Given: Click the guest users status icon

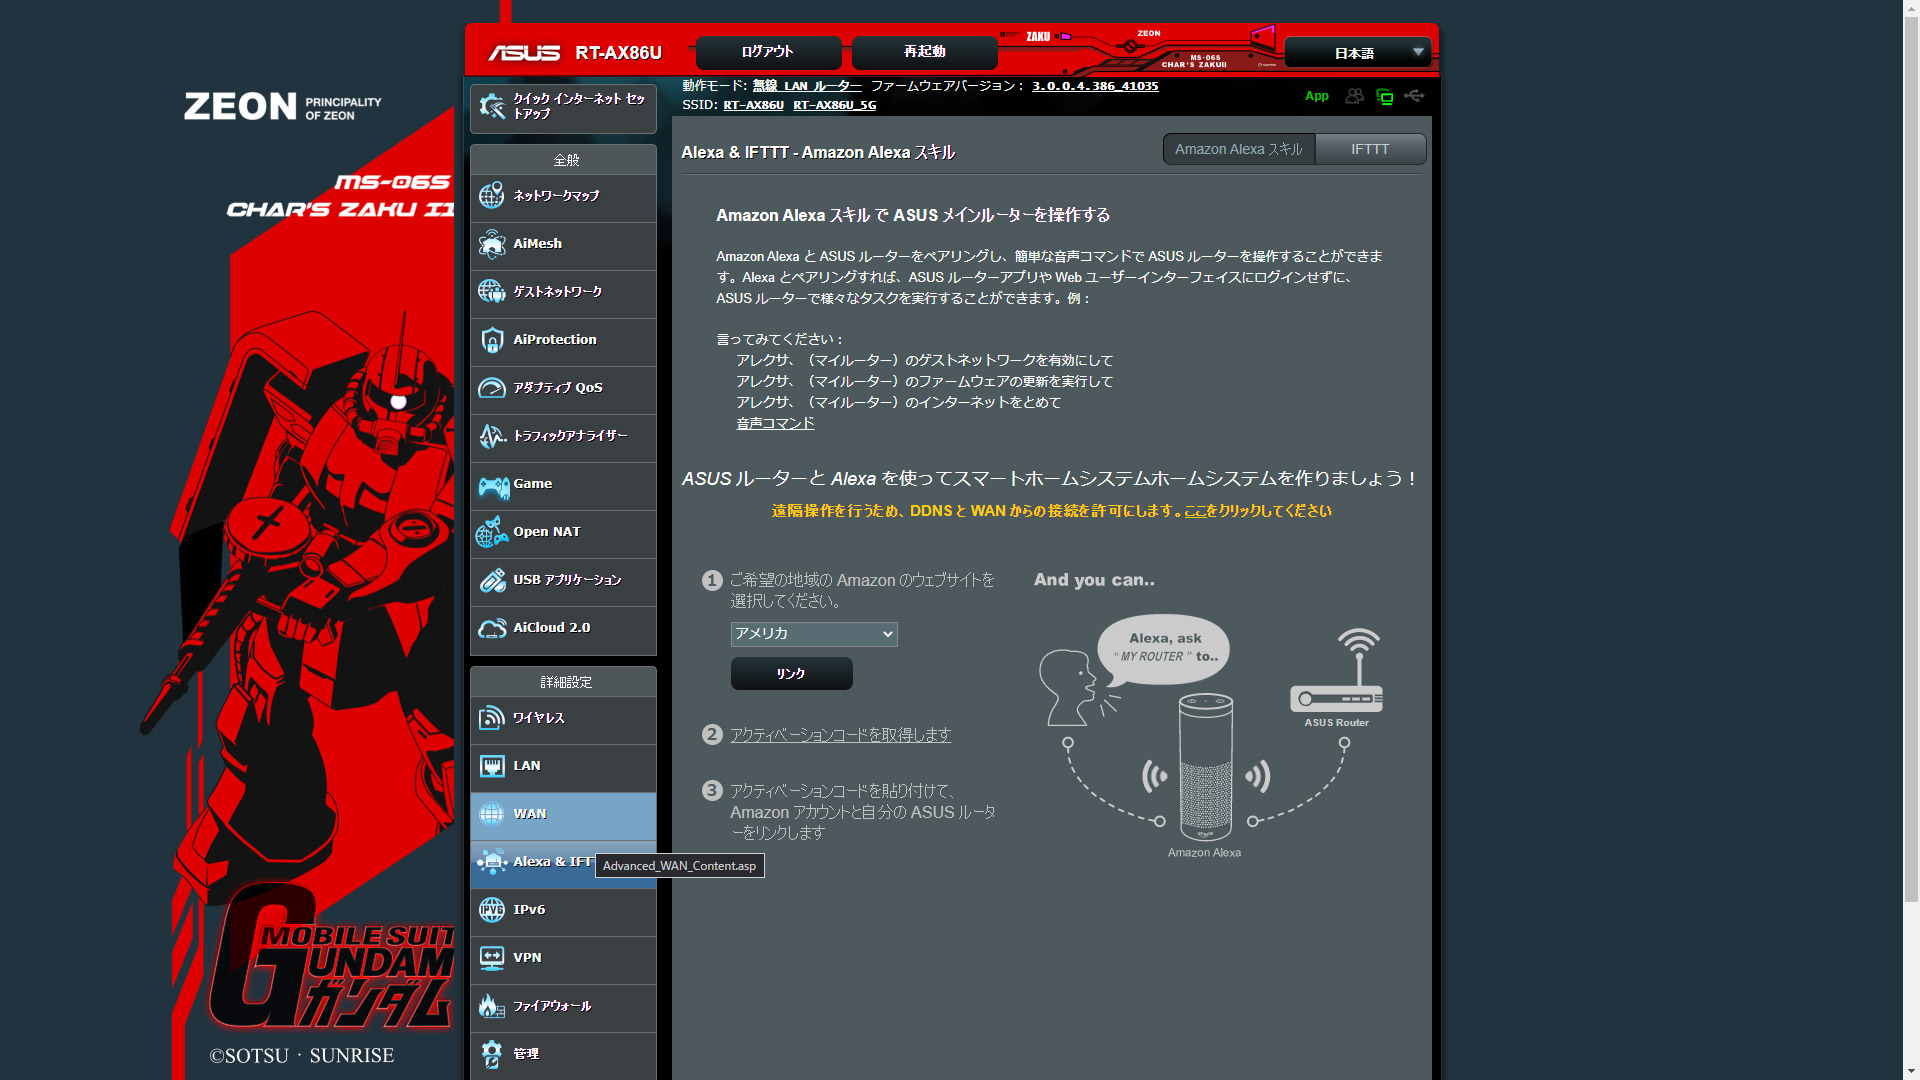Looking at the screenshot, I should coord(1354,96).
